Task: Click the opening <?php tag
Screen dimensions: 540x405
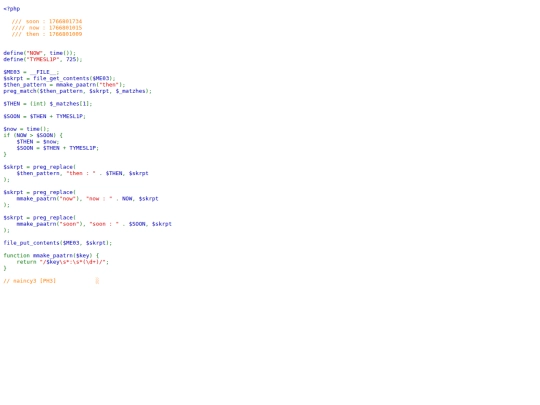Action: (x=12, y=9)
